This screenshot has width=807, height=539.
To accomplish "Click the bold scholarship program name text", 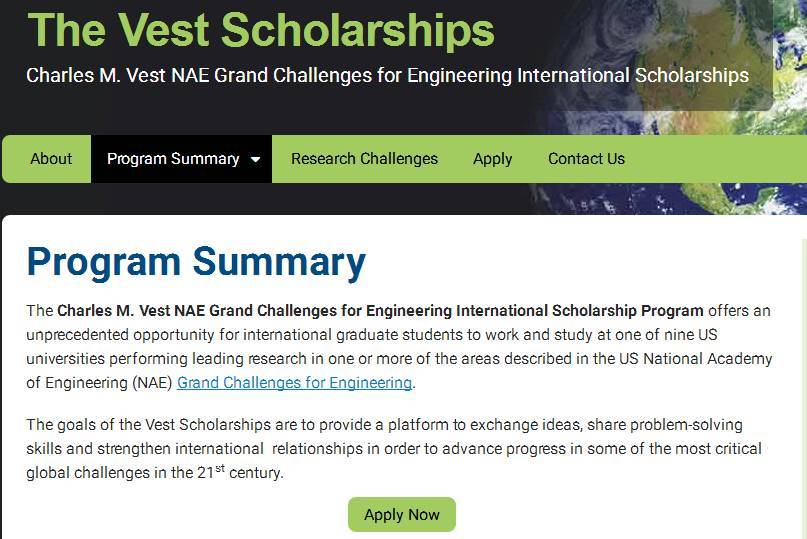I will click(380, 311).
